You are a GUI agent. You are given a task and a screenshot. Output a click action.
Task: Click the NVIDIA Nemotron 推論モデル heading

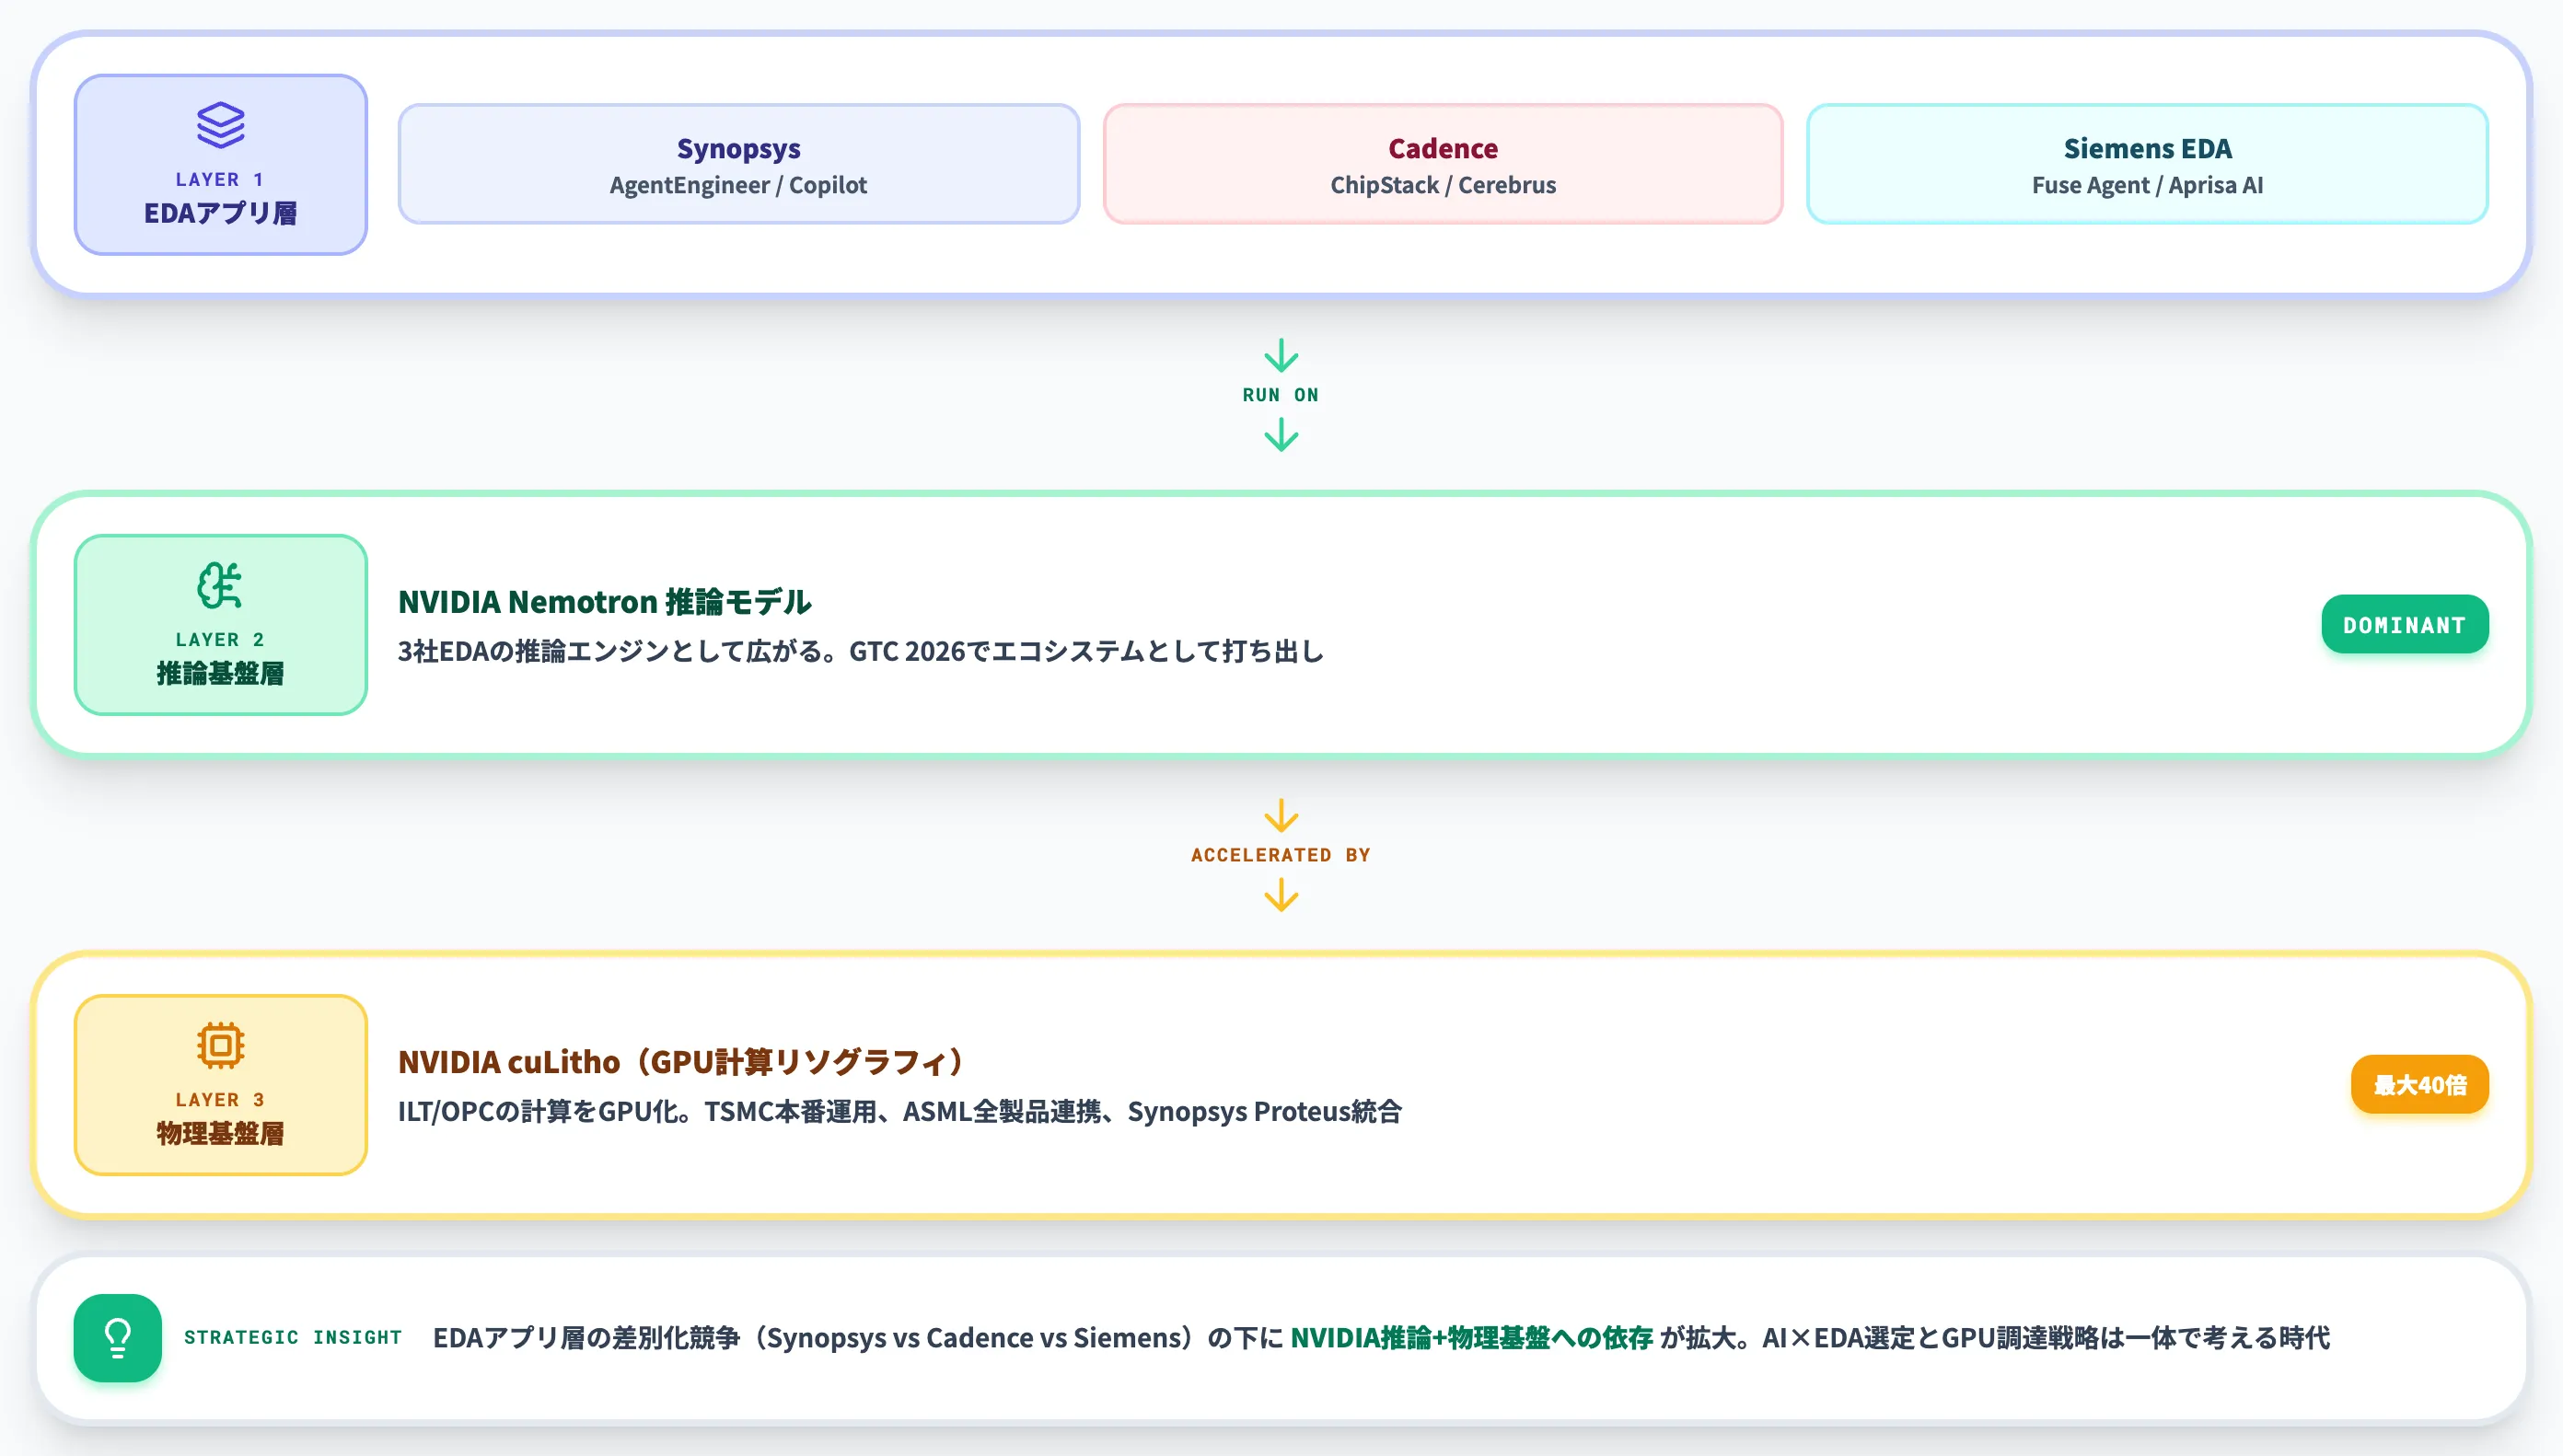click(x=605, y=602)
